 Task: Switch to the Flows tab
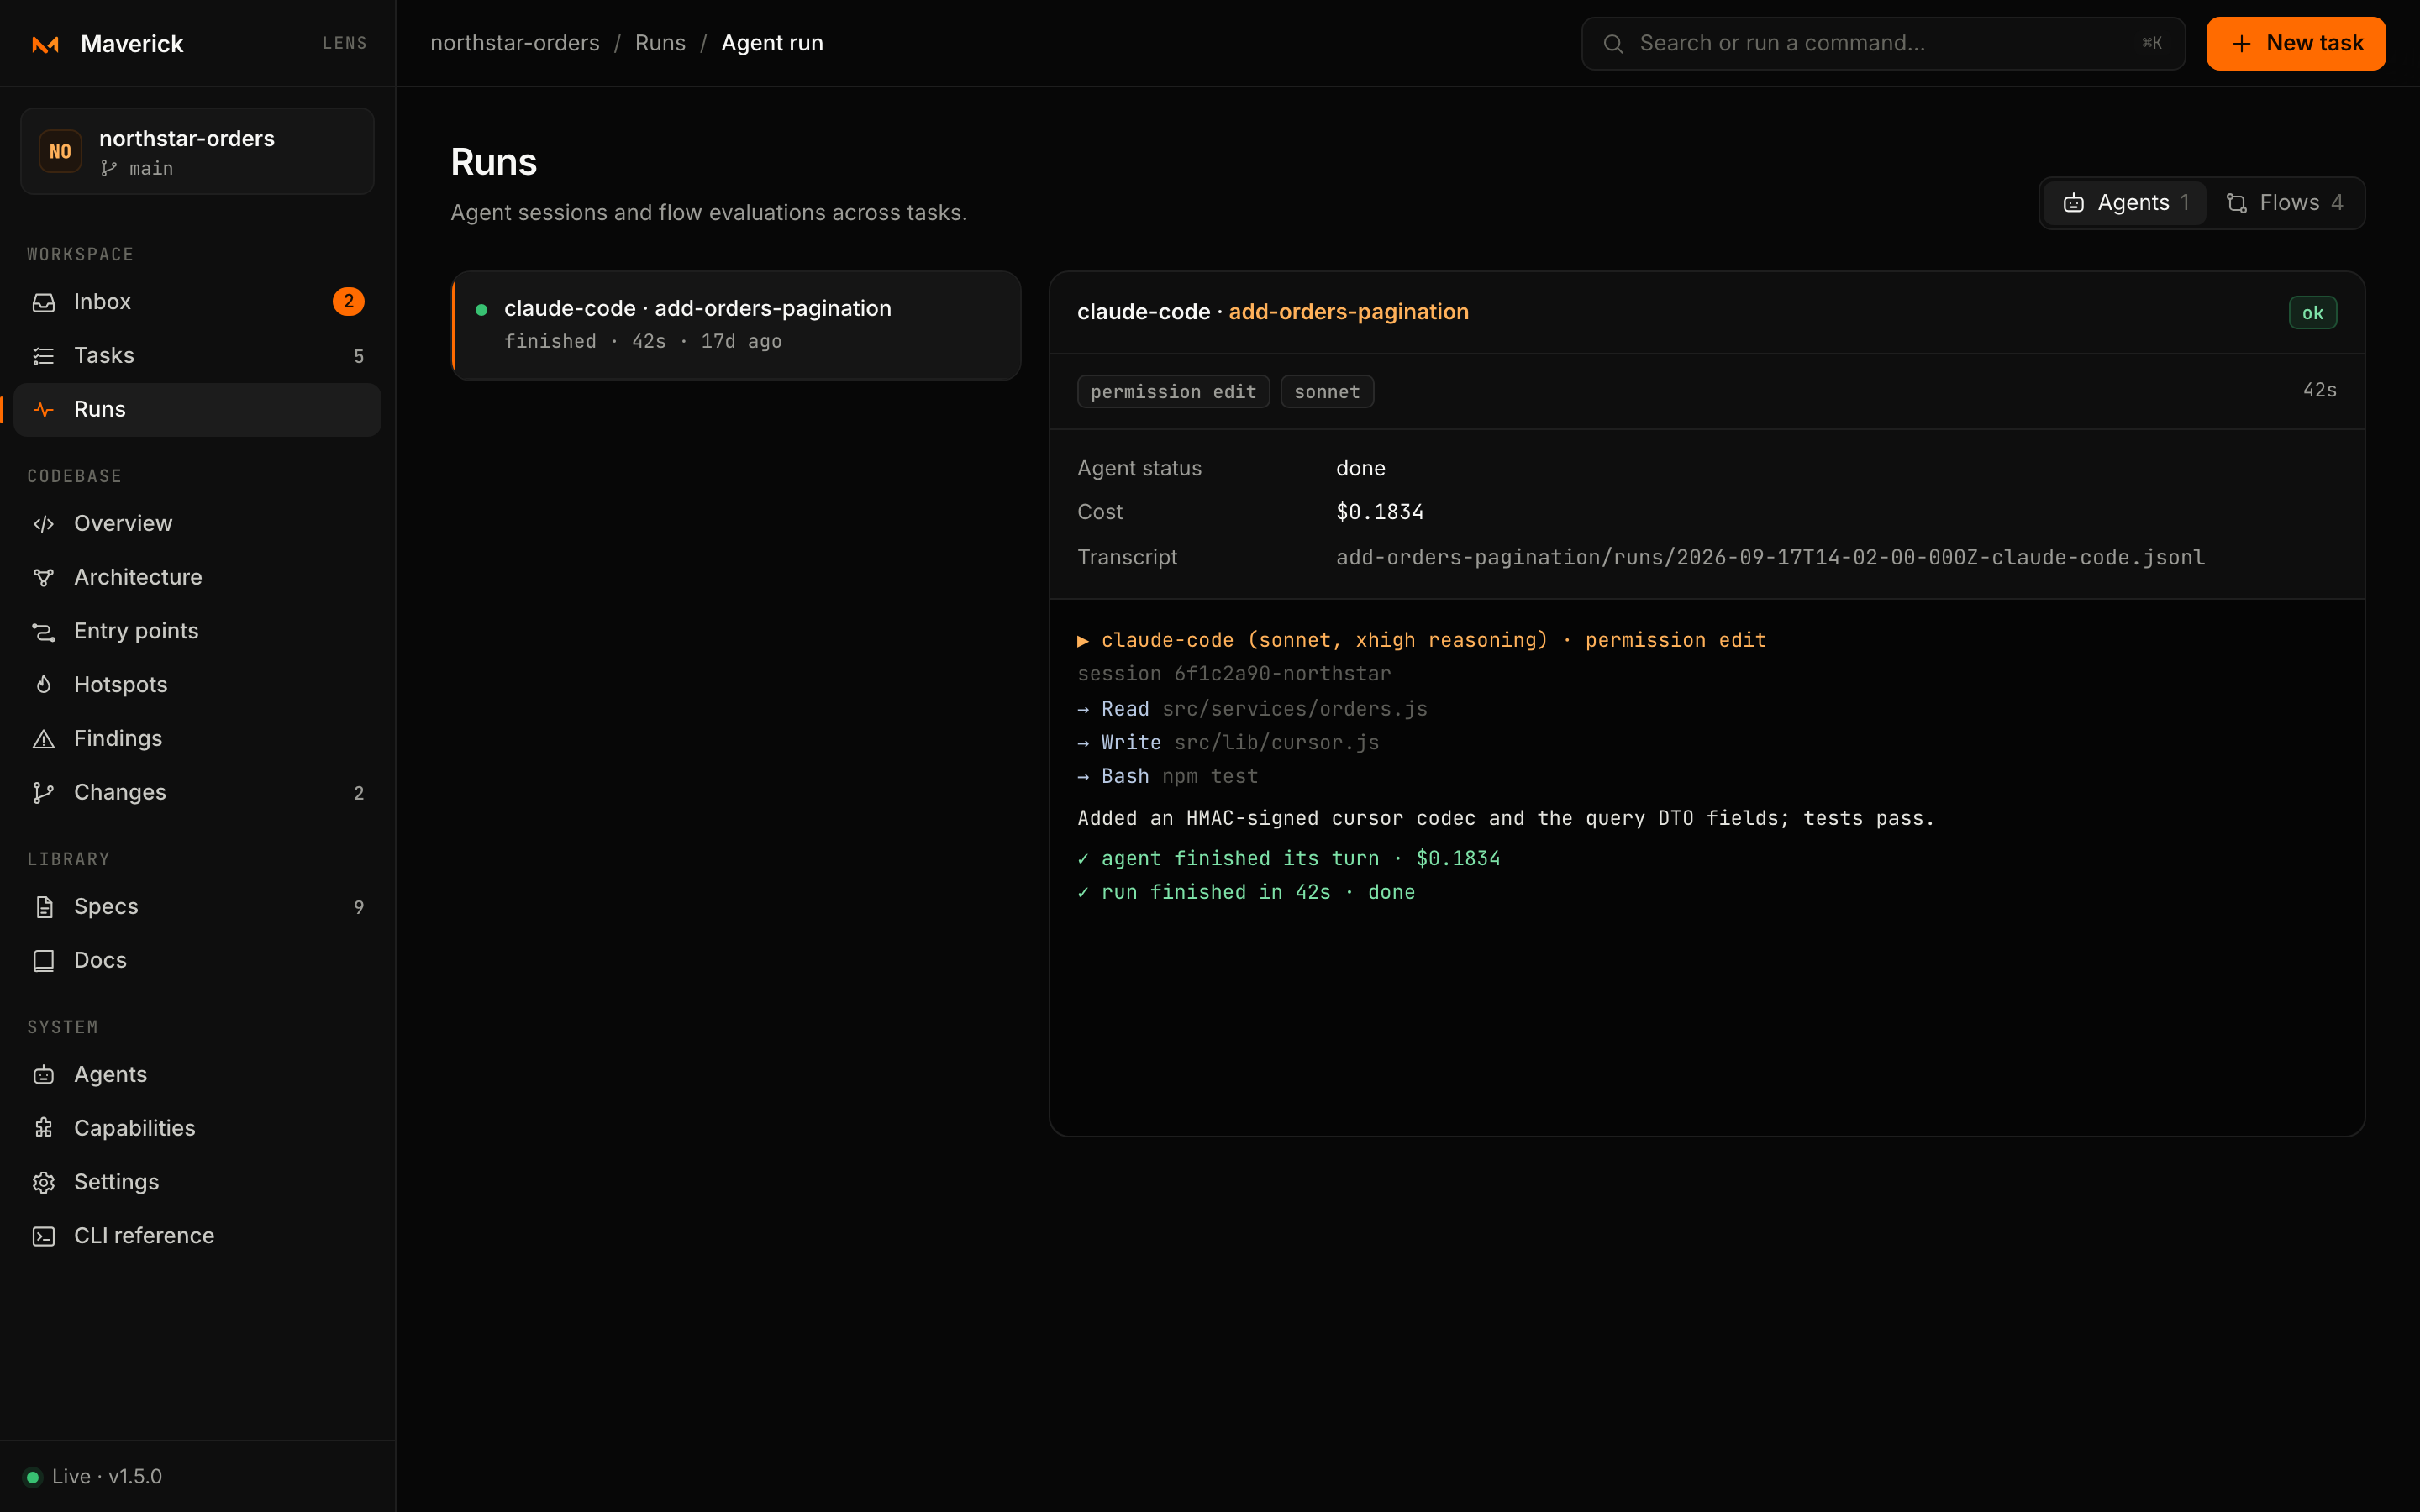tap(2284, 203)
